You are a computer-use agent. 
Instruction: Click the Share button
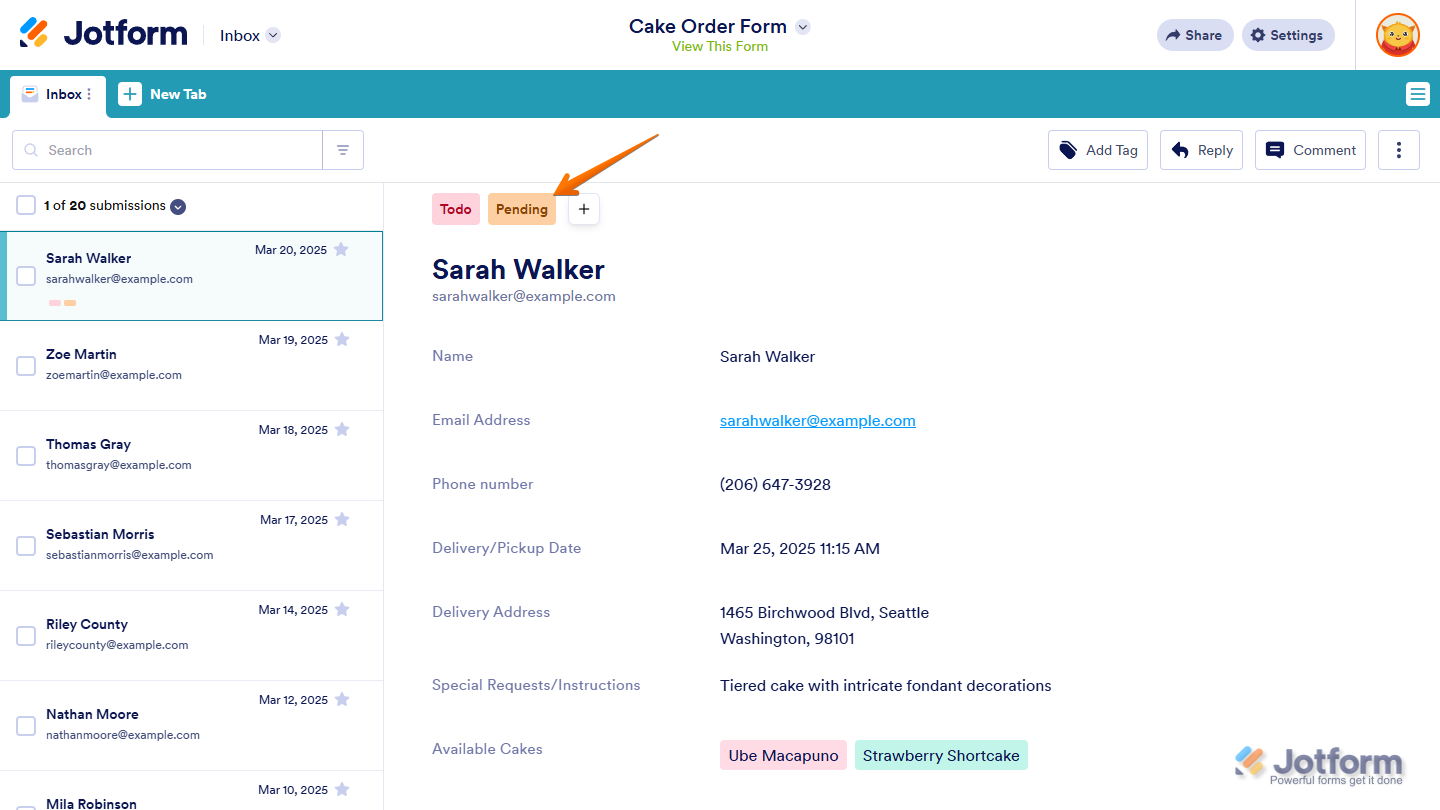click(1195, 35)
